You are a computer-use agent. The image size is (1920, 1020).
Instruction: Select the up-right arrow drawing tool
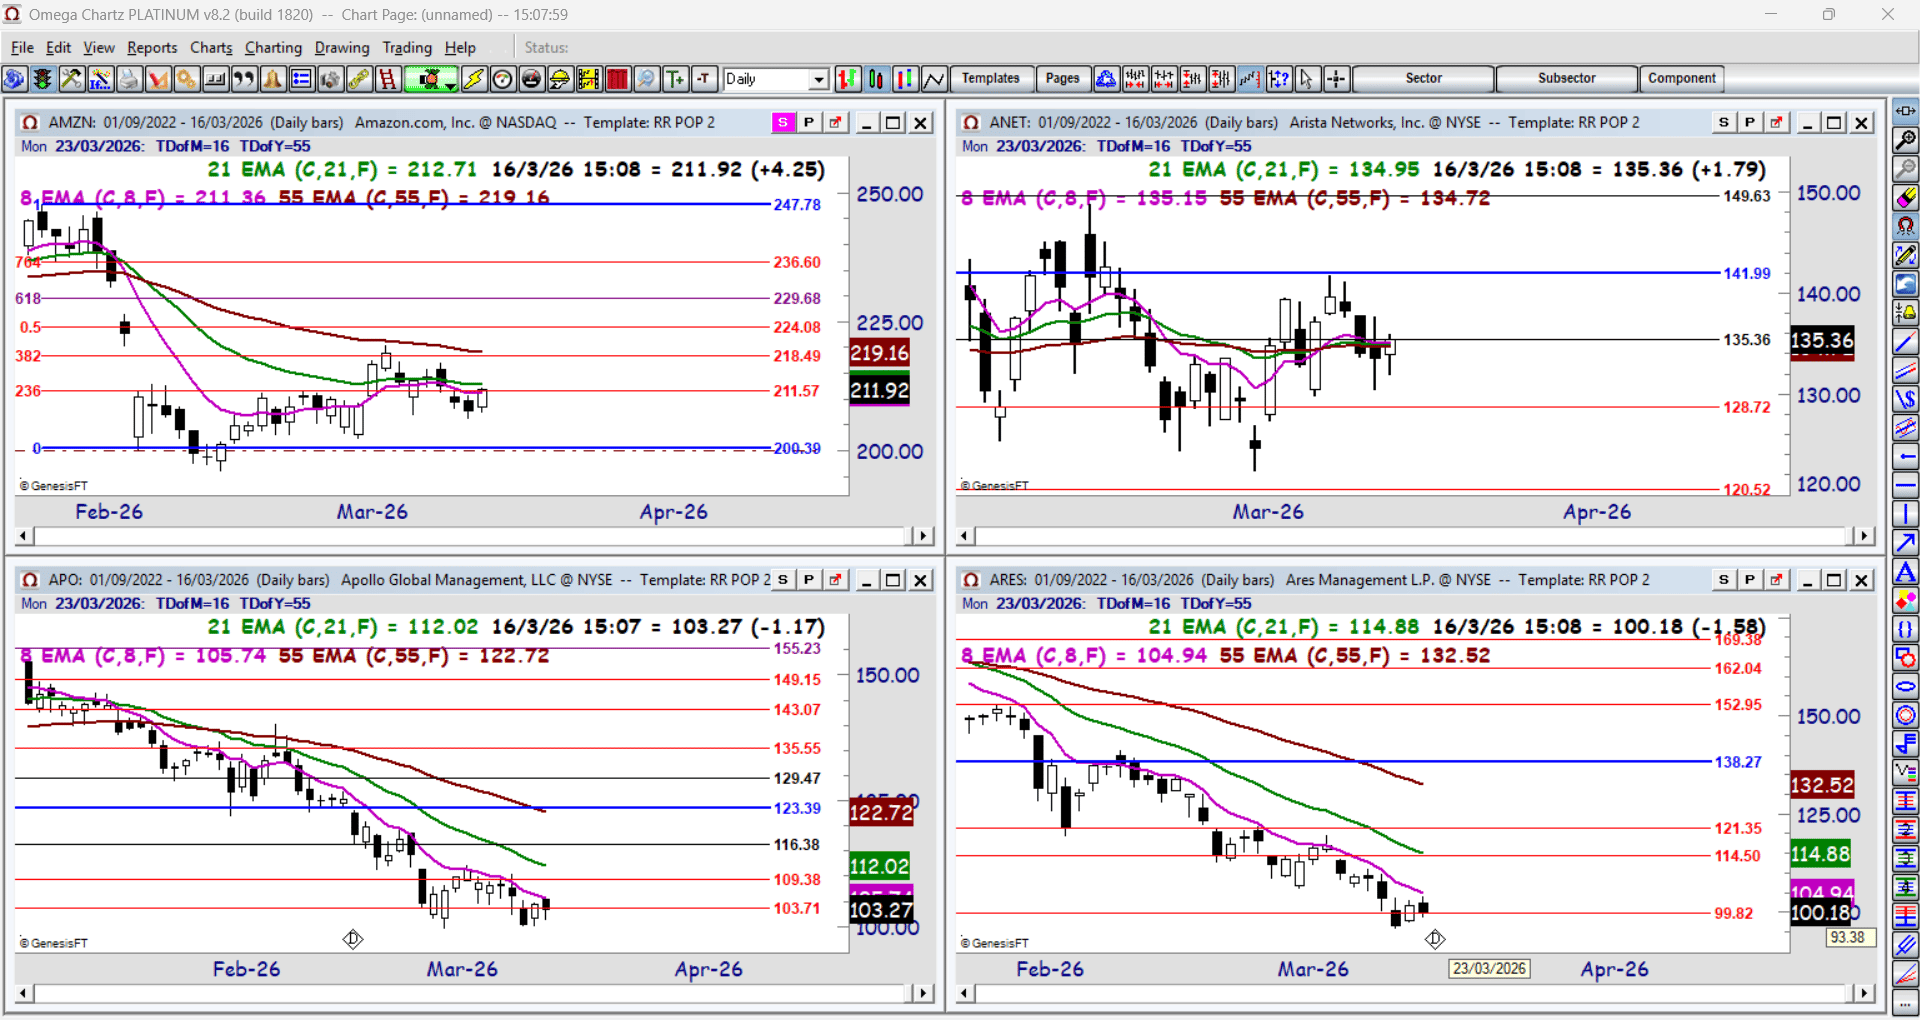(1906, 543)
